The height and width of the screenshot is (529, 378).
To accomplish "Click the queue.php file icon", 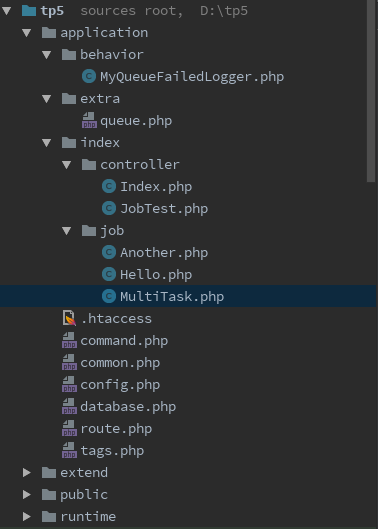I will [x=89, y=120].
